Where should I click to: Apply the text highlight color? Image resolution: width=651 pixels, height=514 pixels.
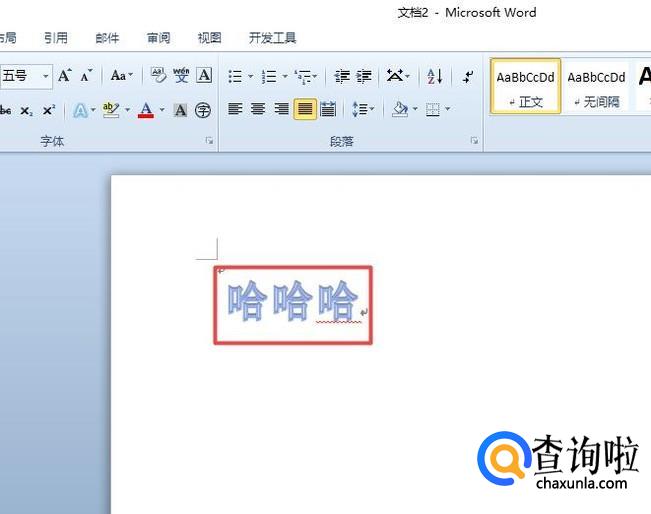[x=111, y=110]
